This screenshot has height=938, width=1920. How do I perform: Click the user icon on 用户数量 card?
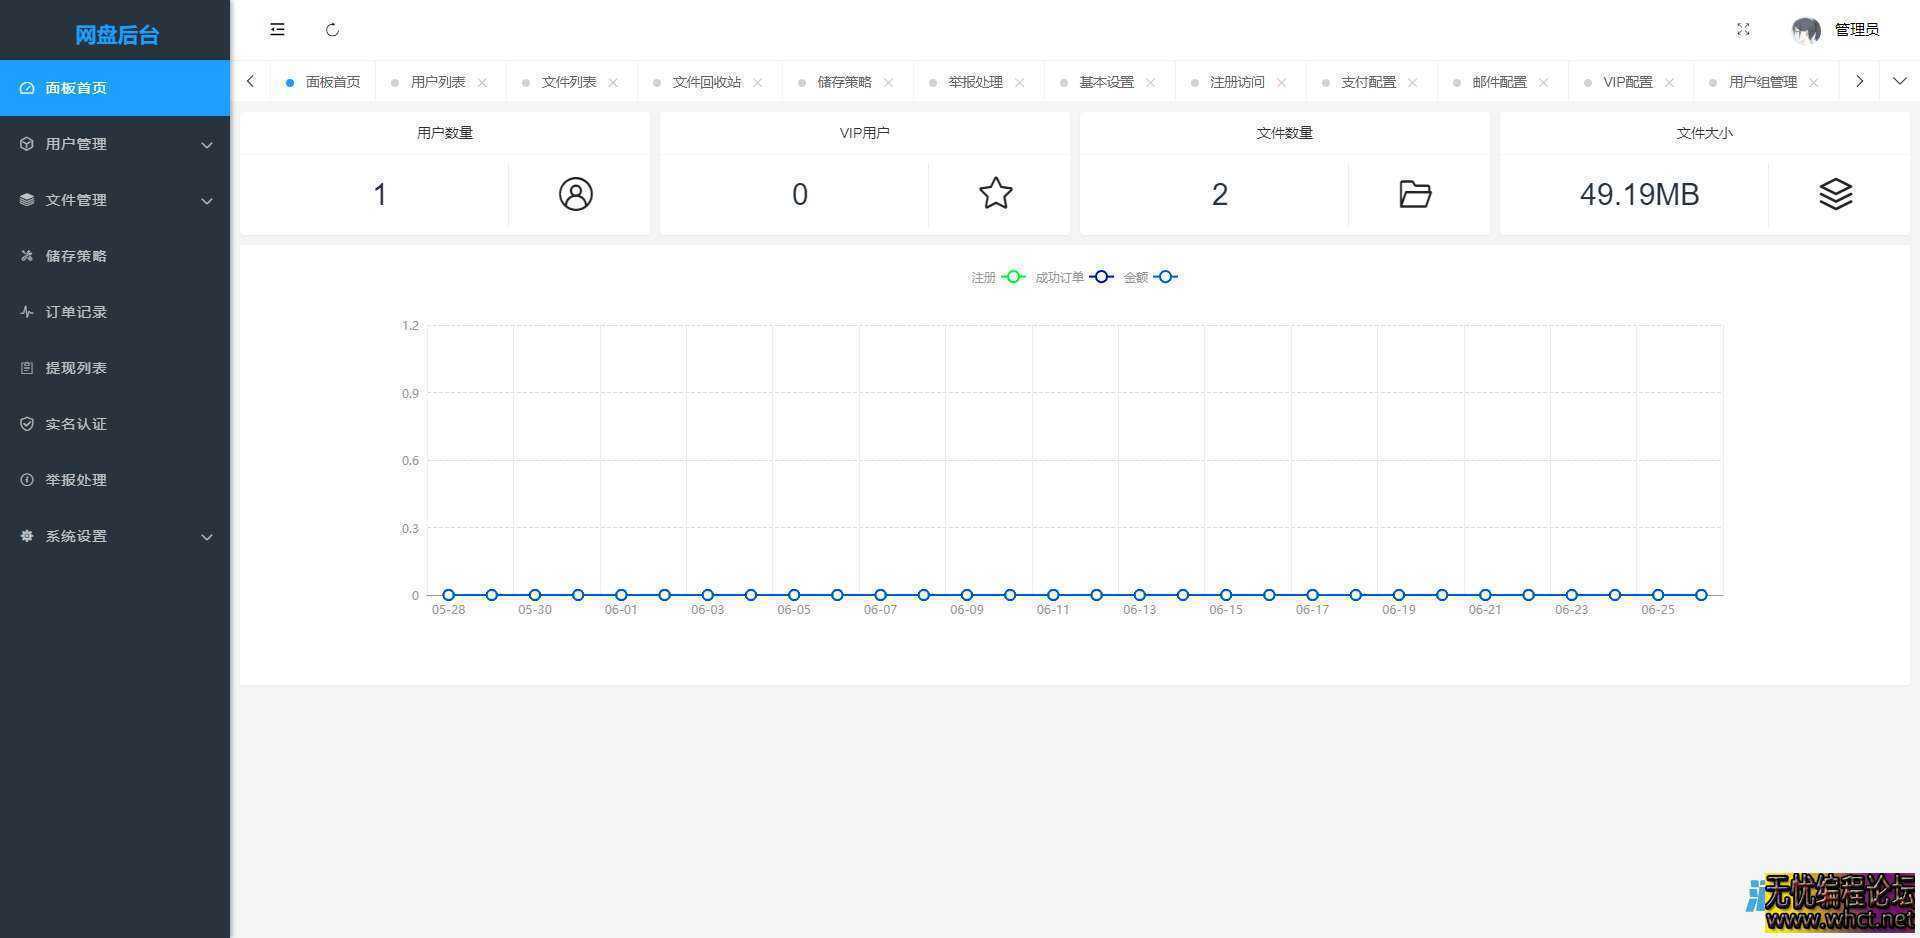point(576,194)
